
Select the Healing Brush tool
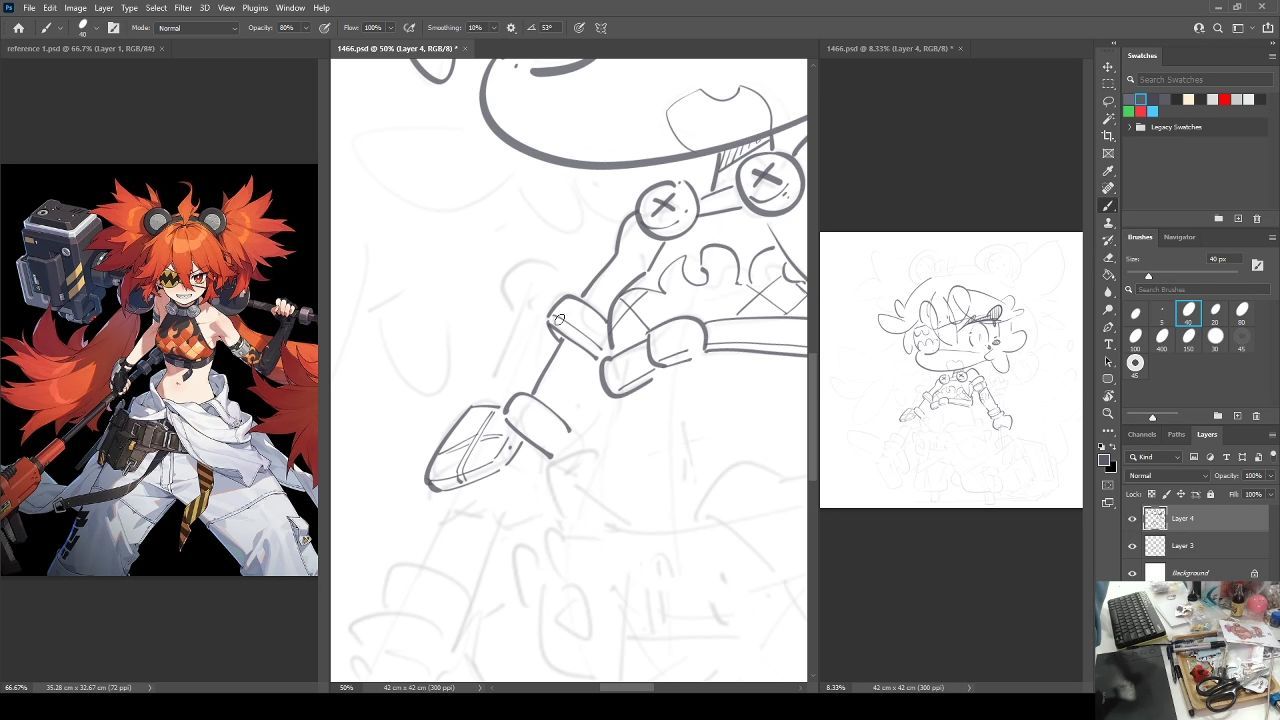click(1108, 188)
